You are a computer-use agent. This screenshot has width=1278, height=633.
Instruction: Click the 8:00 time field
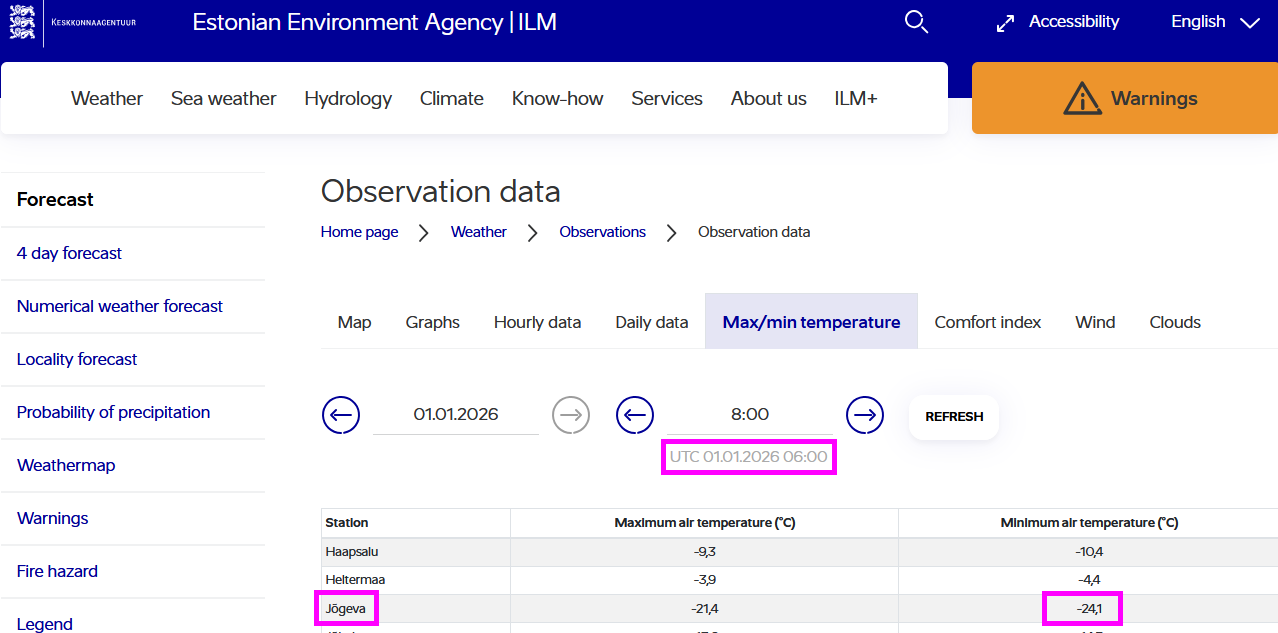tap(749, 414)
